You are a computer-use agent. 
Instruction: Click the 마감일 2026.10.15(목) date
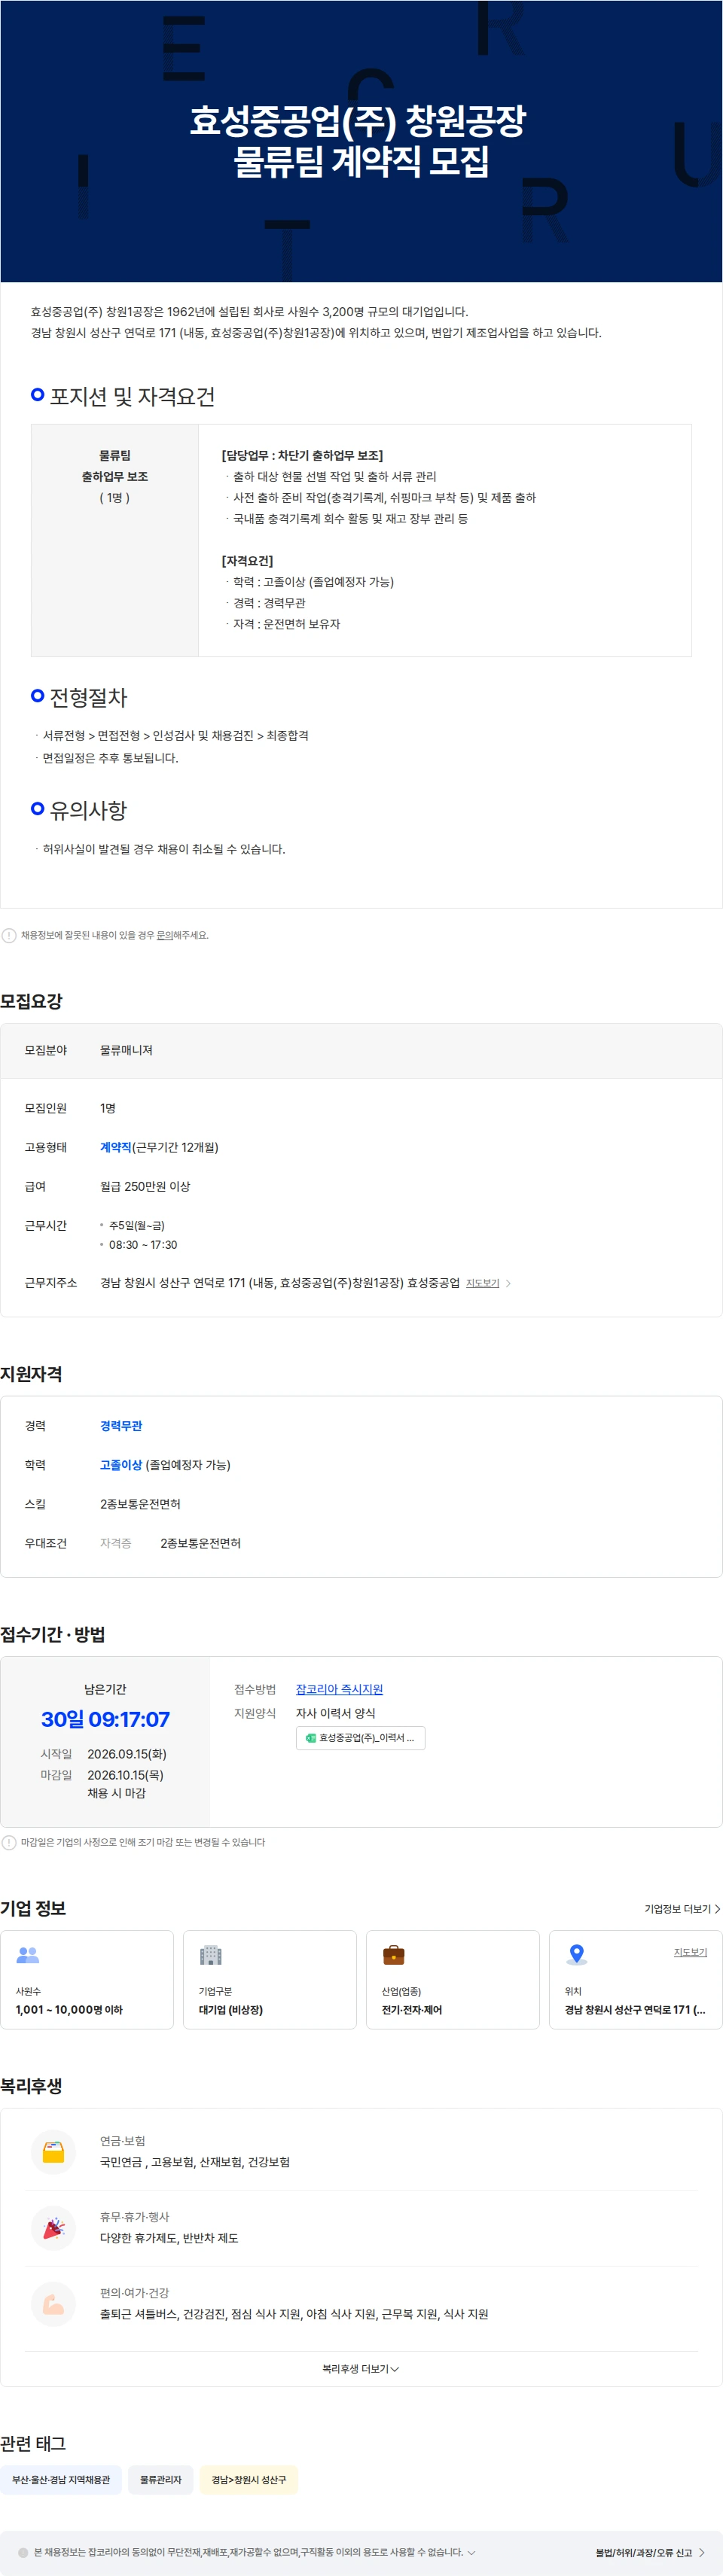pos(125,1775)
